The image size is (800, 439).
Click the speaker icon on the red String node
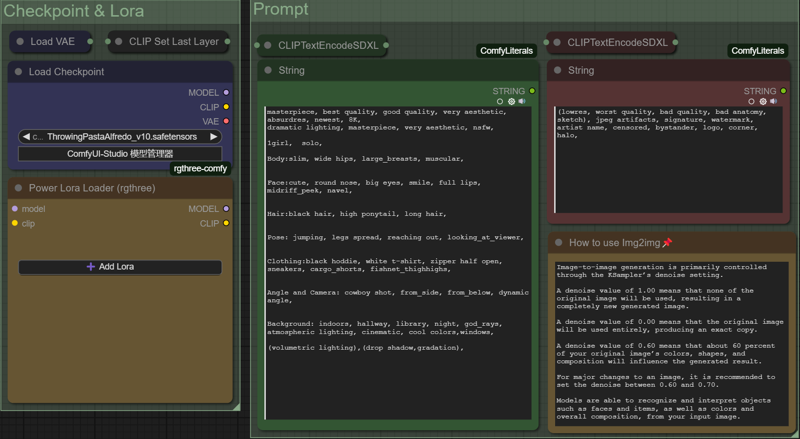774,102
